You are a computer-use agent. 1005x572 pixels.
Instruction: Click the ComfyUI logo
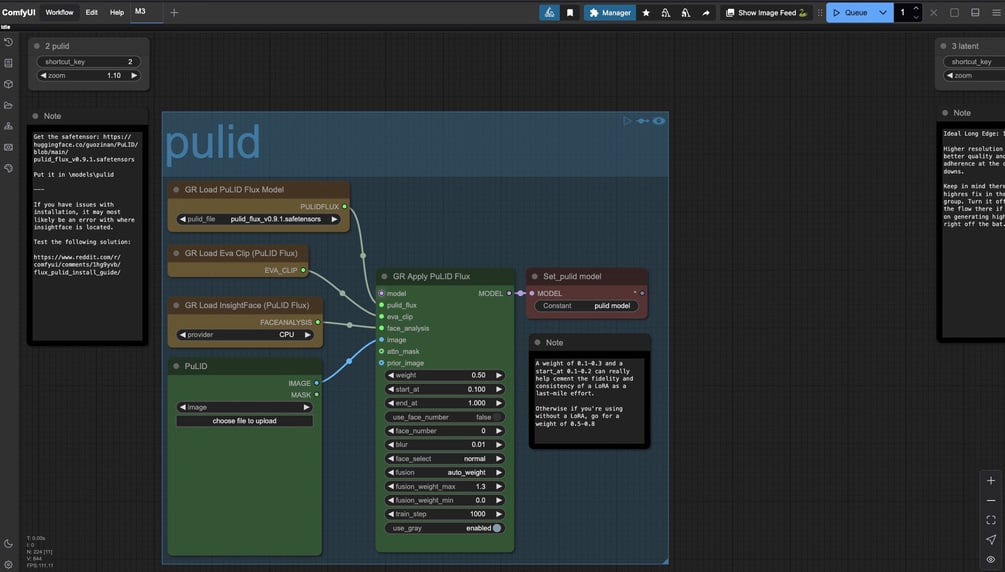(x=19, y=12)
